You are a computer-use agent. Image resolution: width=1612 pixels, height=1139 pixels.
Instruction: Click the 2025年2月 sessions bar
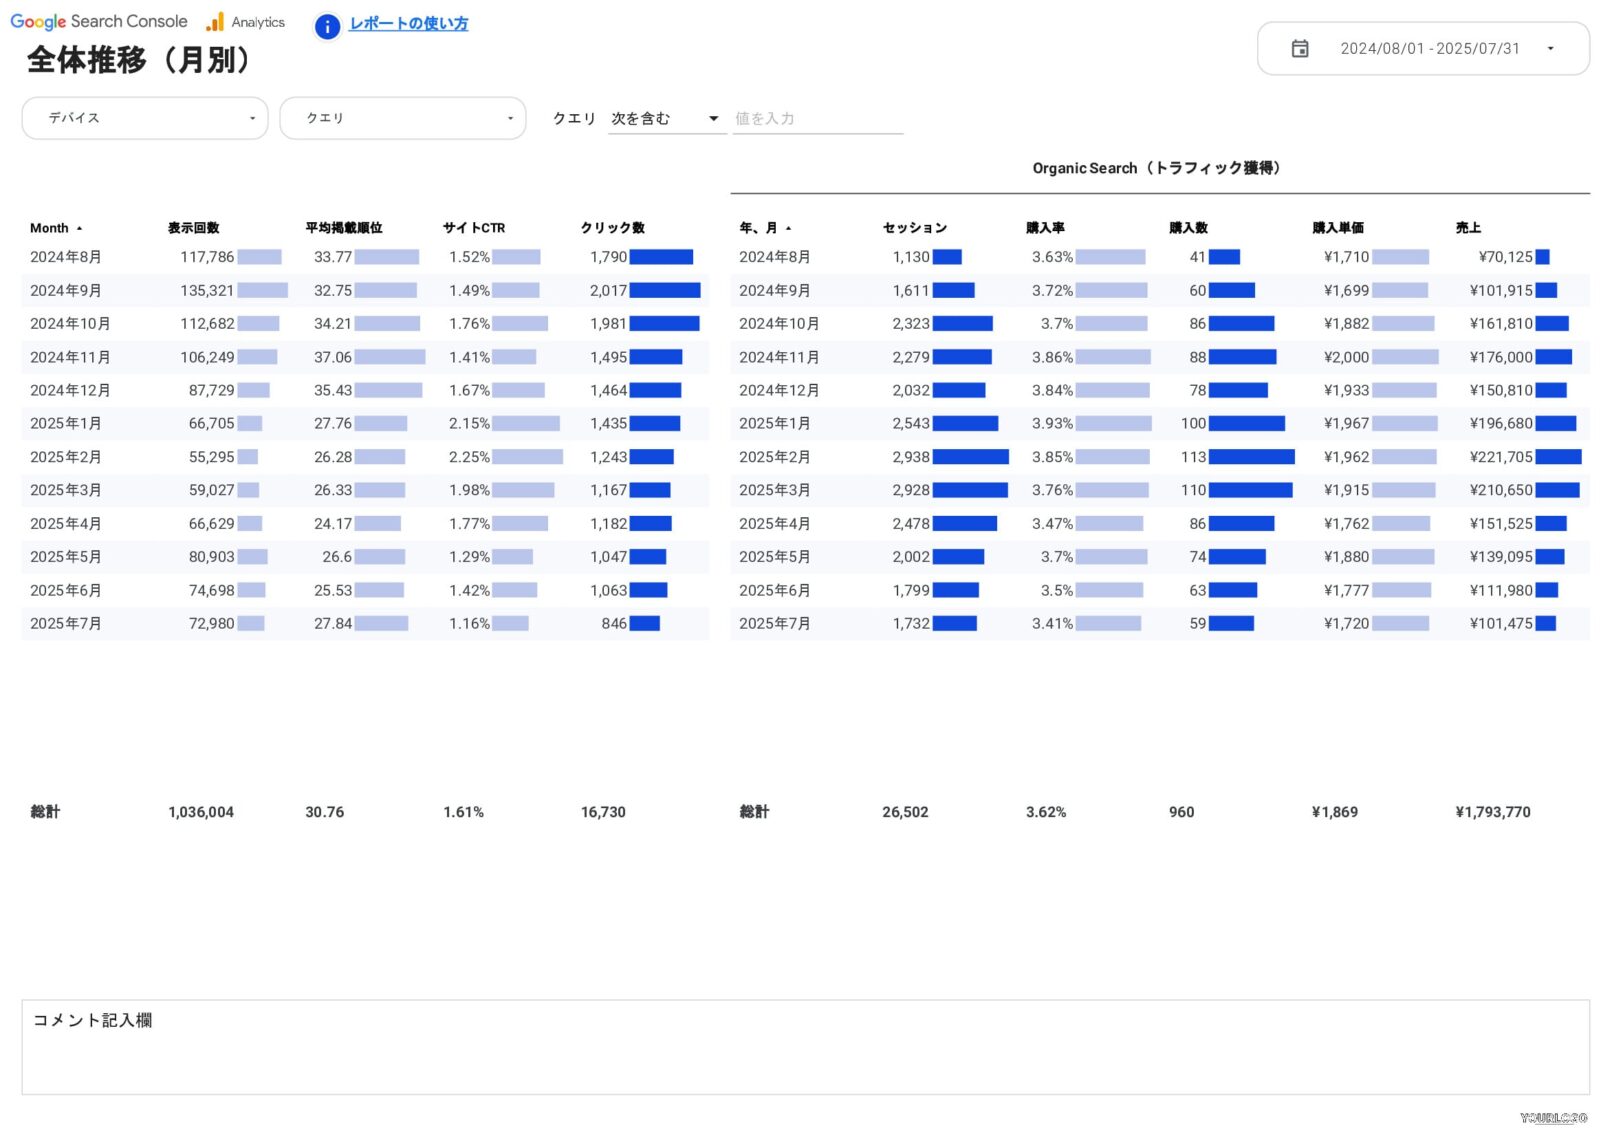(970, 457)
